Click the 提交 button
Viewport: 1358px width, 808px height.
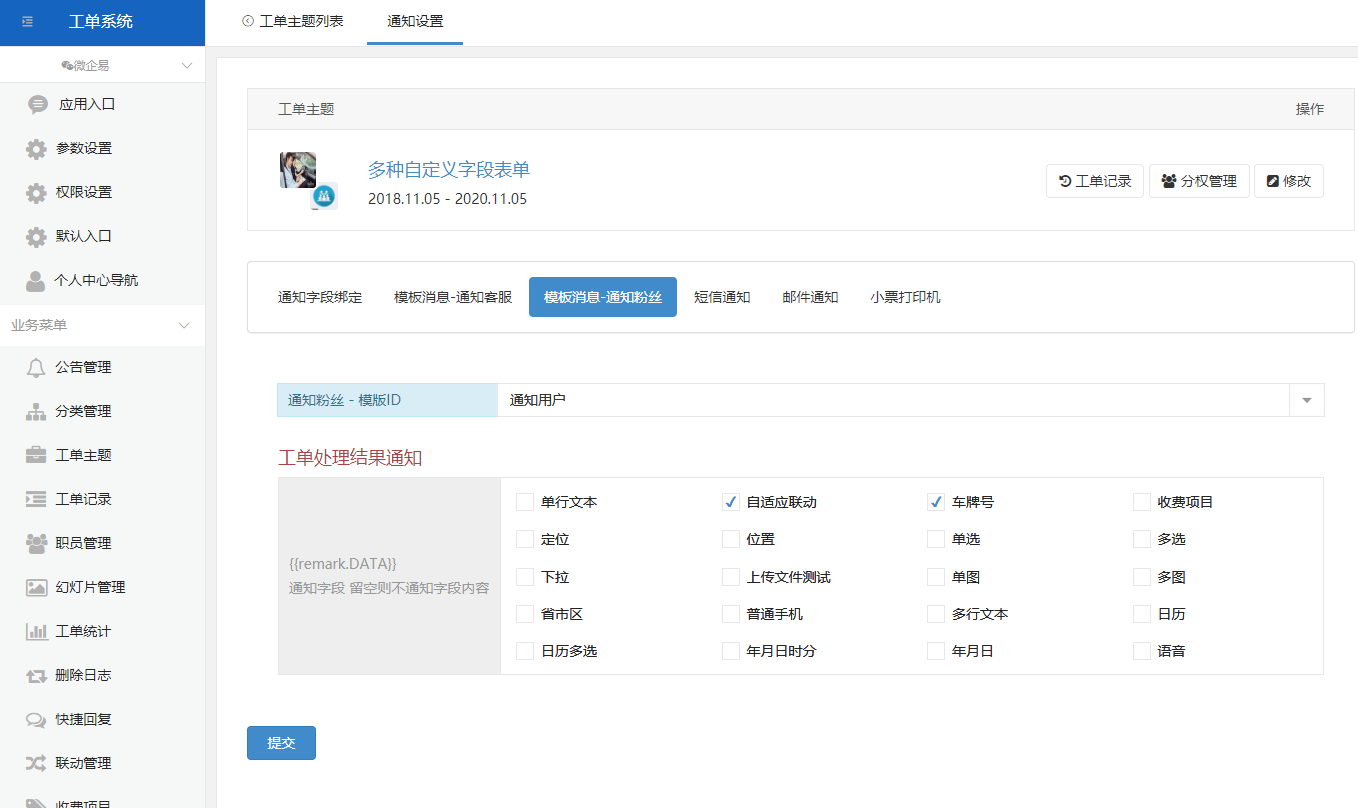(281, 743)
